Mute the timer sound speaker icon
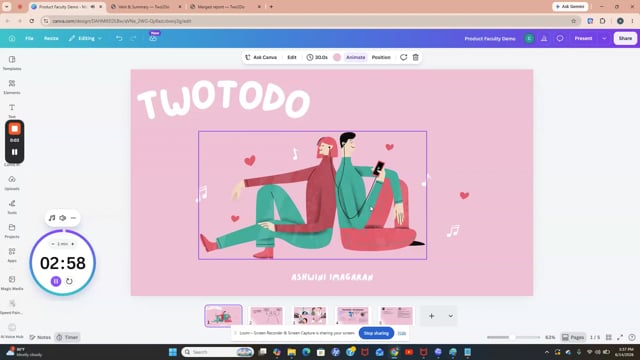This screenshot has height=360, width=640. (x=62, y=218)
